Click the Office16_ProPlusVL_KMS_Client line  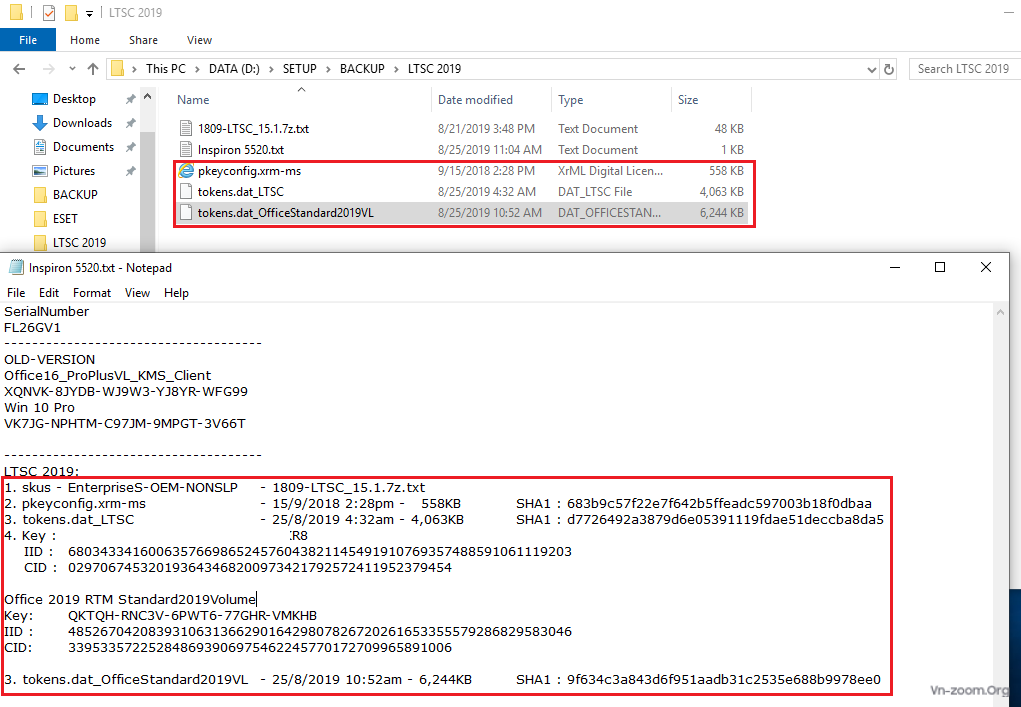[107, 376]
